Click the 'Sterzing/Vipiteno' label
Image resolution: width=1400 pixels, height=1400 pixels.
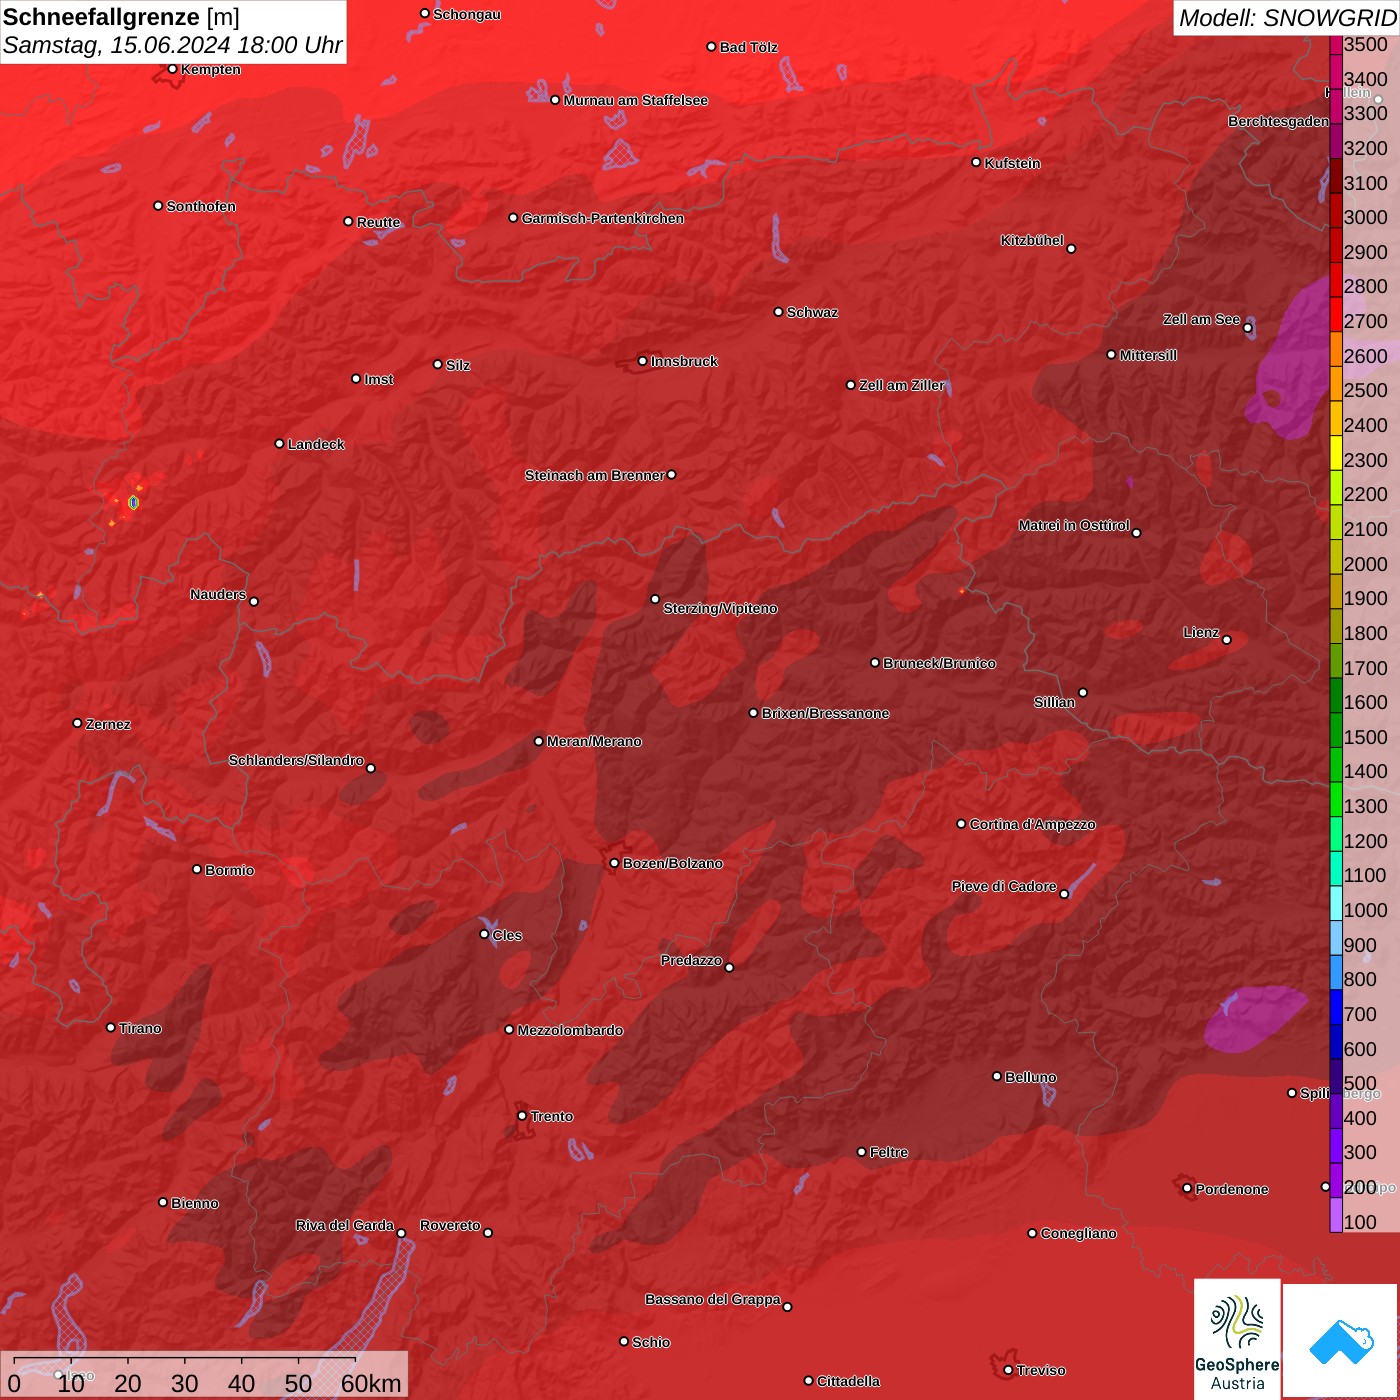tap(720, 608)
